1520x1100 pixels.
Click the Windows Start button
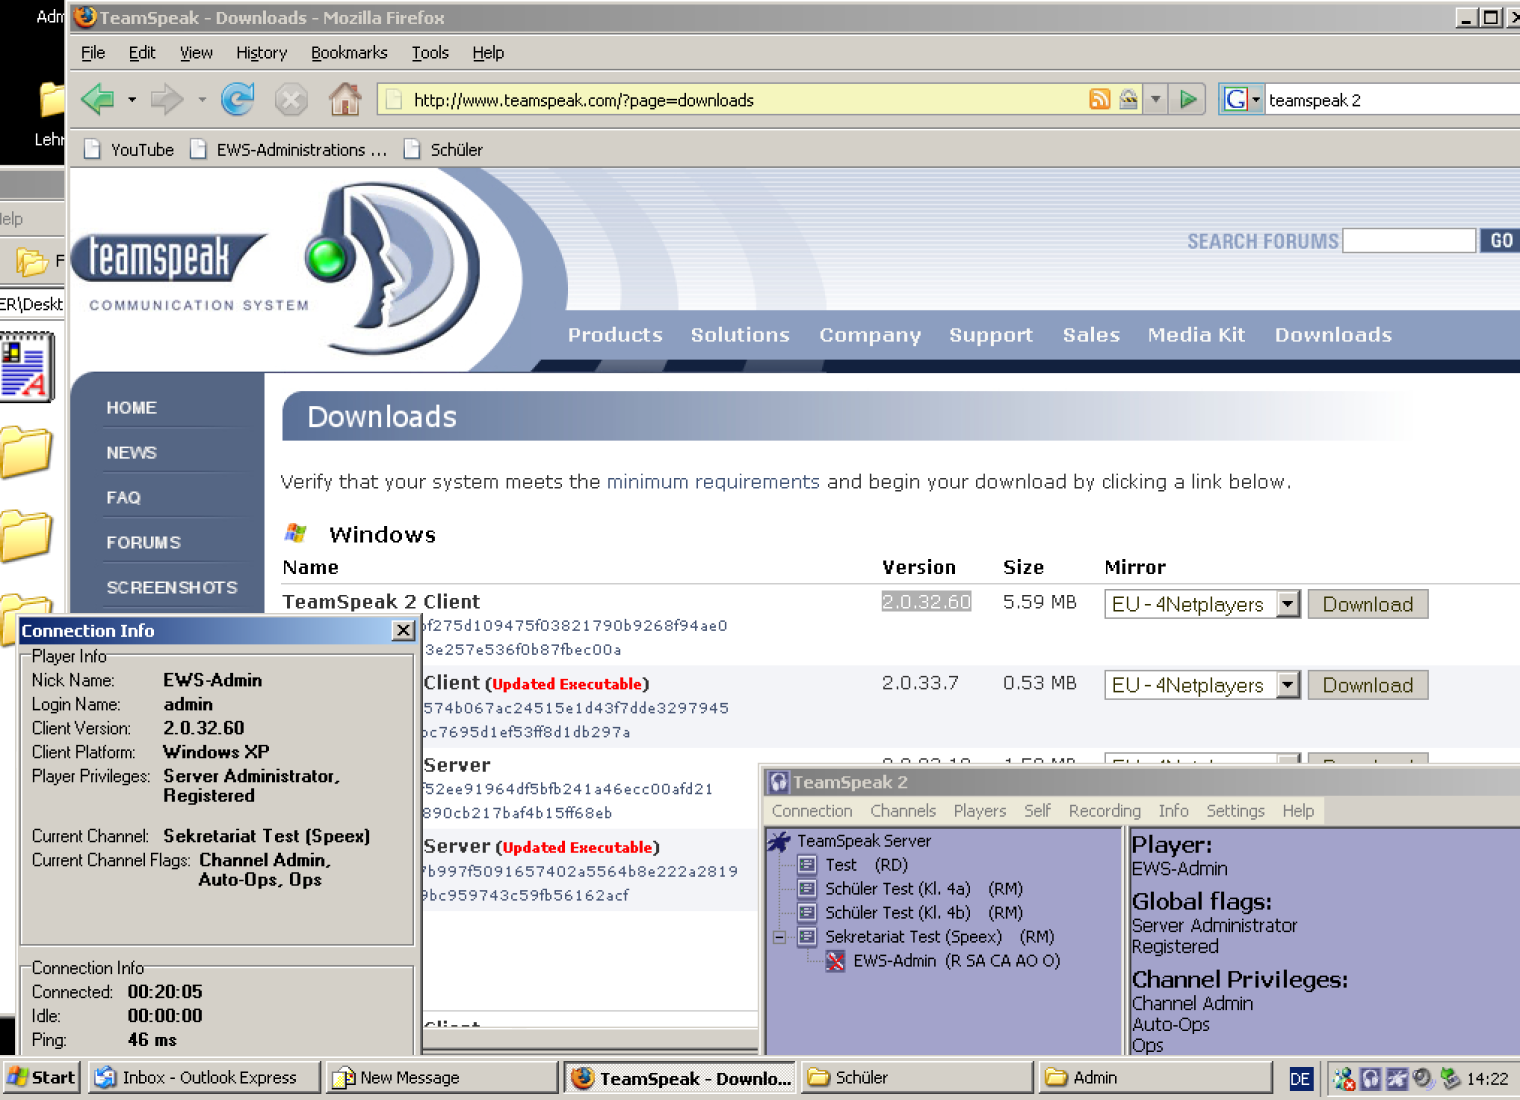coord(41,1077)
